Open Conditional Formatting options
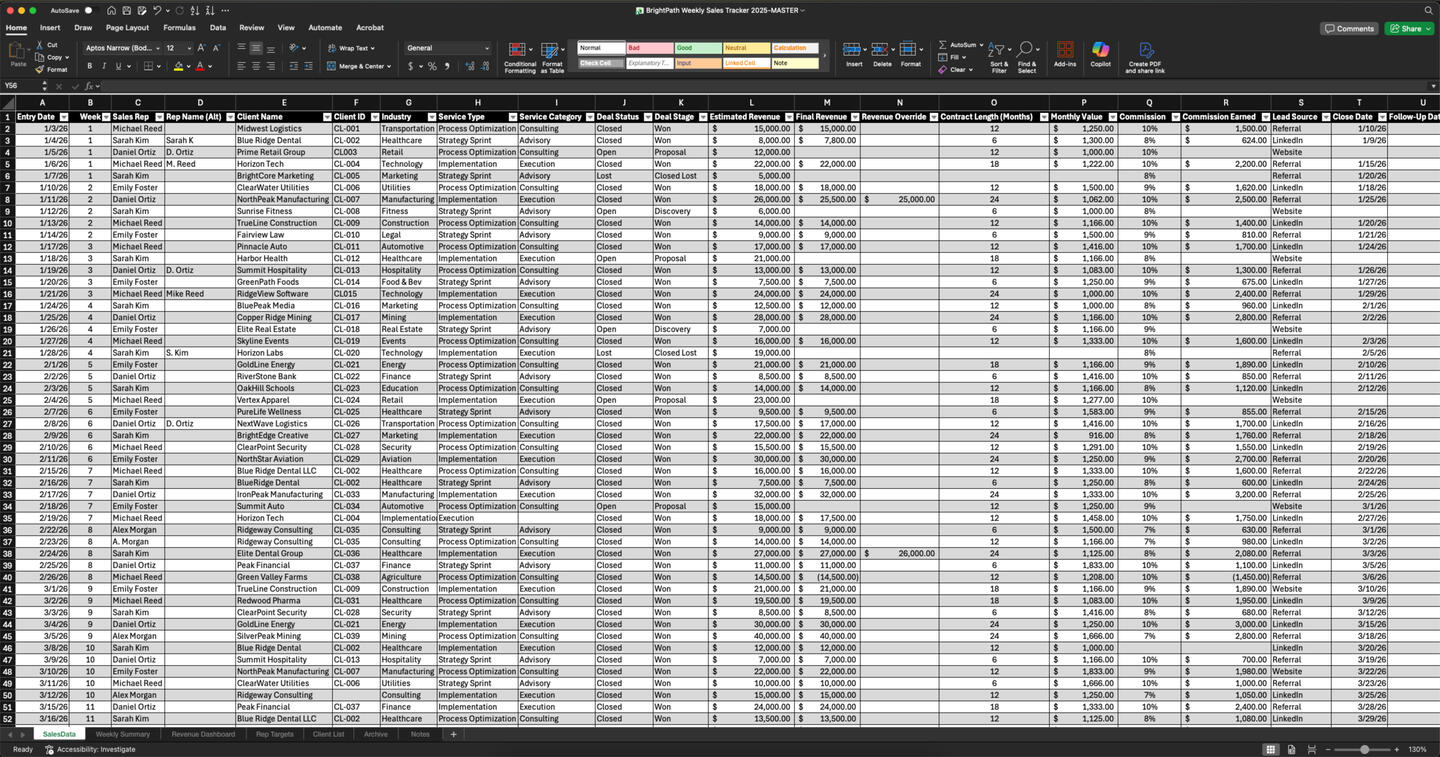This screenshot has width=1440, height=757. click(x=519, y=56)
